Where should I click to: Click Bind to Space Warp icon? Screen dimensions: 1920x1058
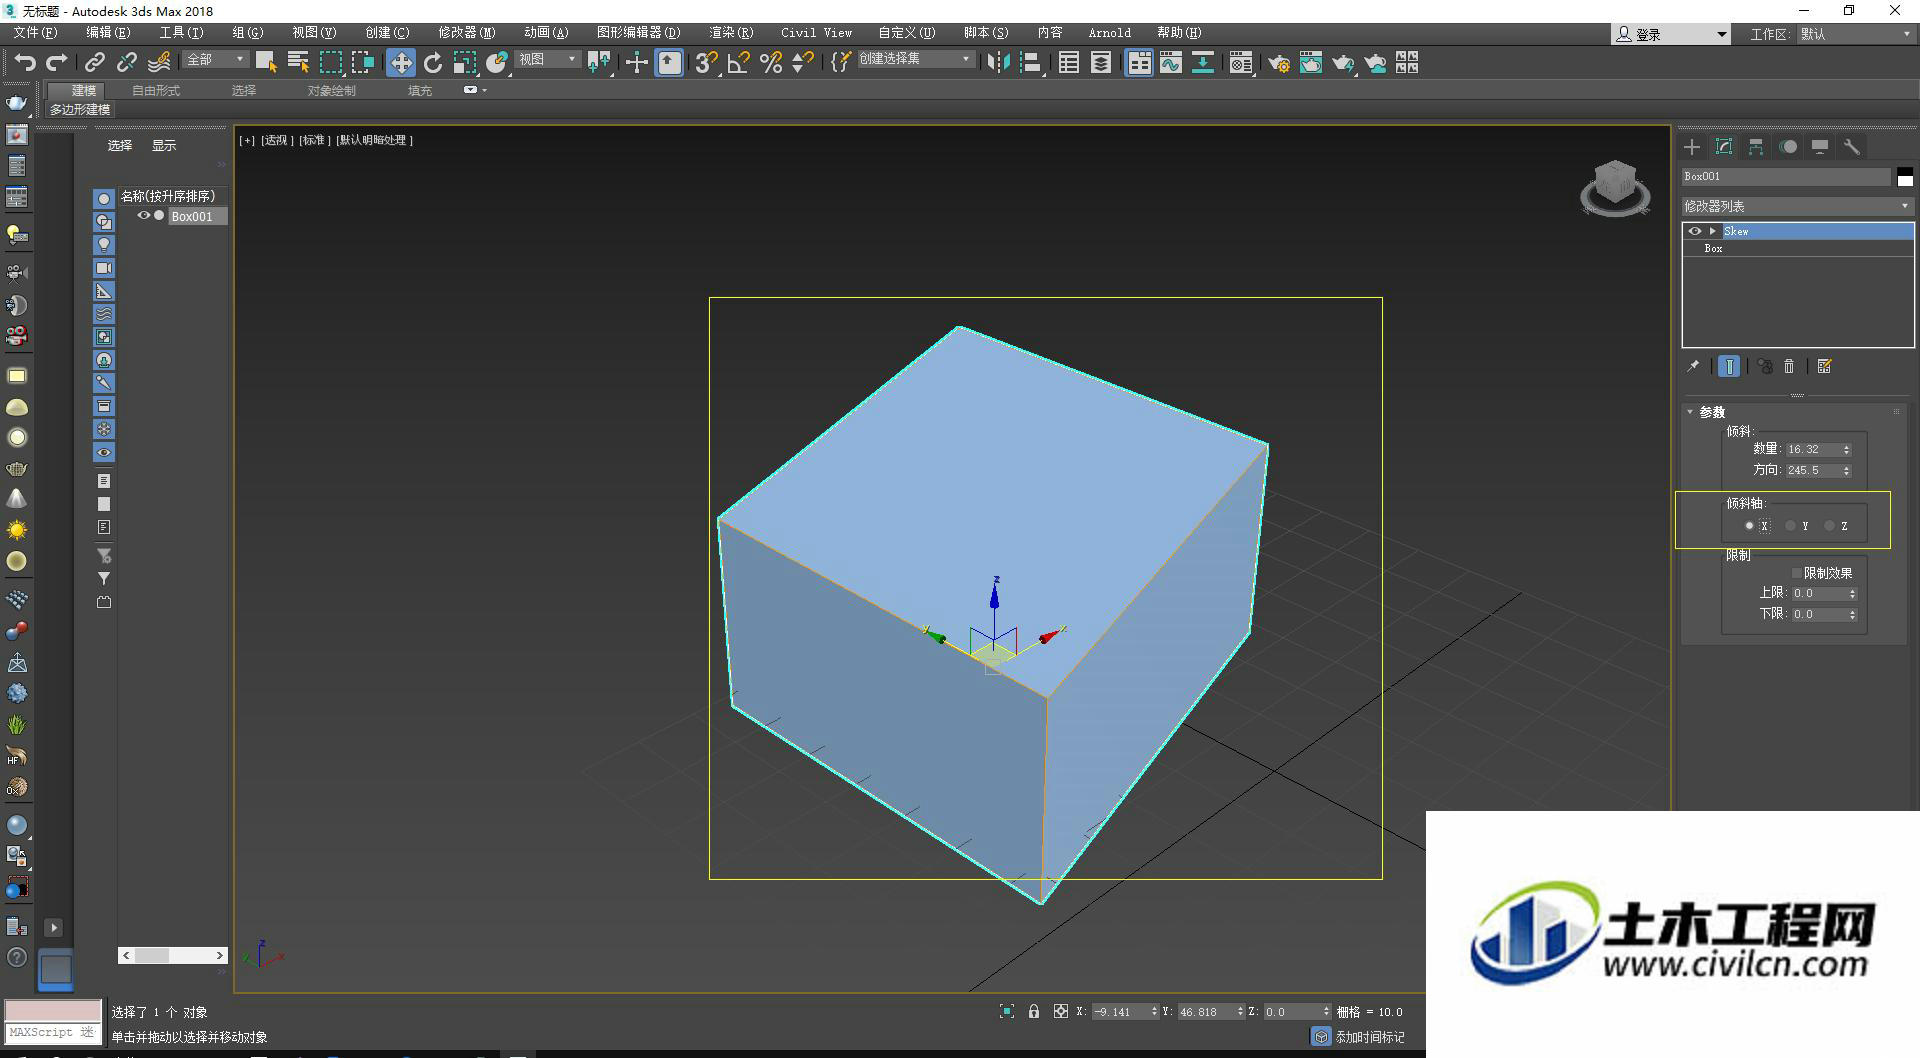tap(159, 63)
